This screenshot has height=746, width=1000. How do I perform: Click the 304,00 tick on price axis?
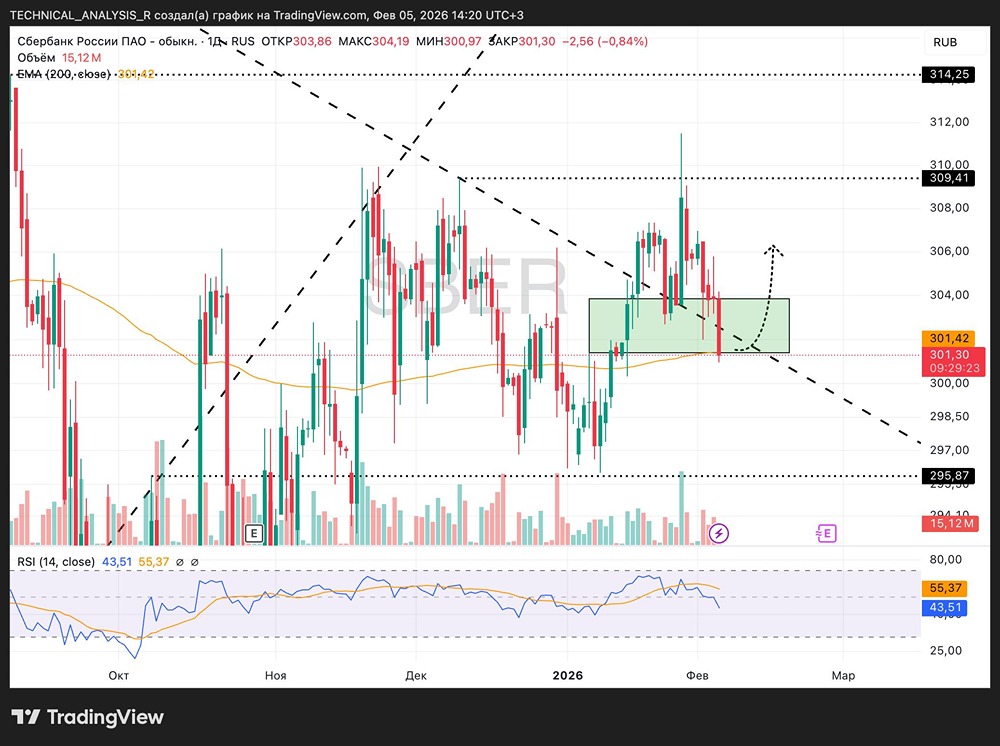tap(949, 295)
